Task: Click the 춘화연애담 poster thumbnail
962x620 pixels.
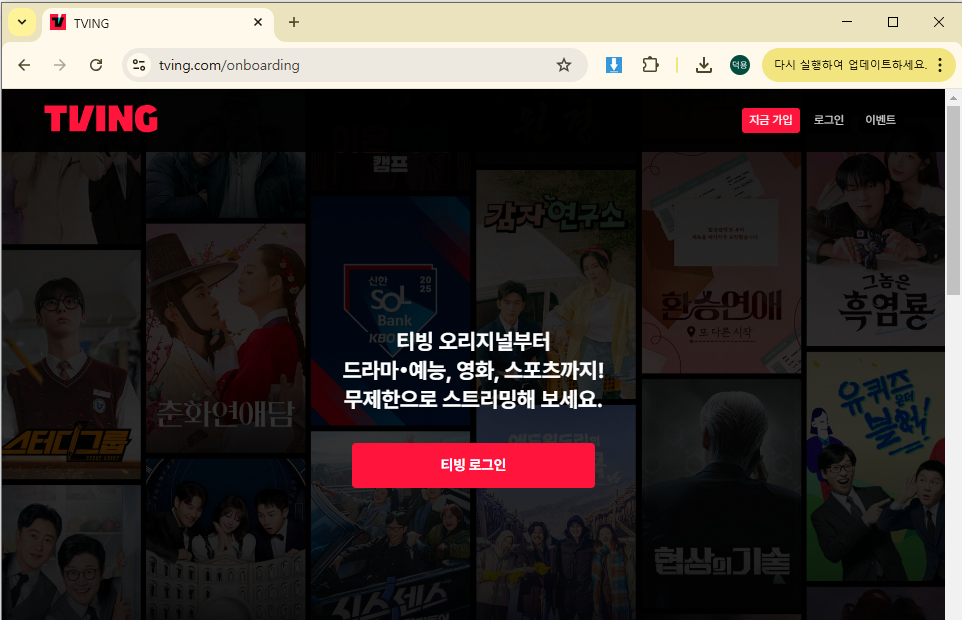Action: (226, 338)
